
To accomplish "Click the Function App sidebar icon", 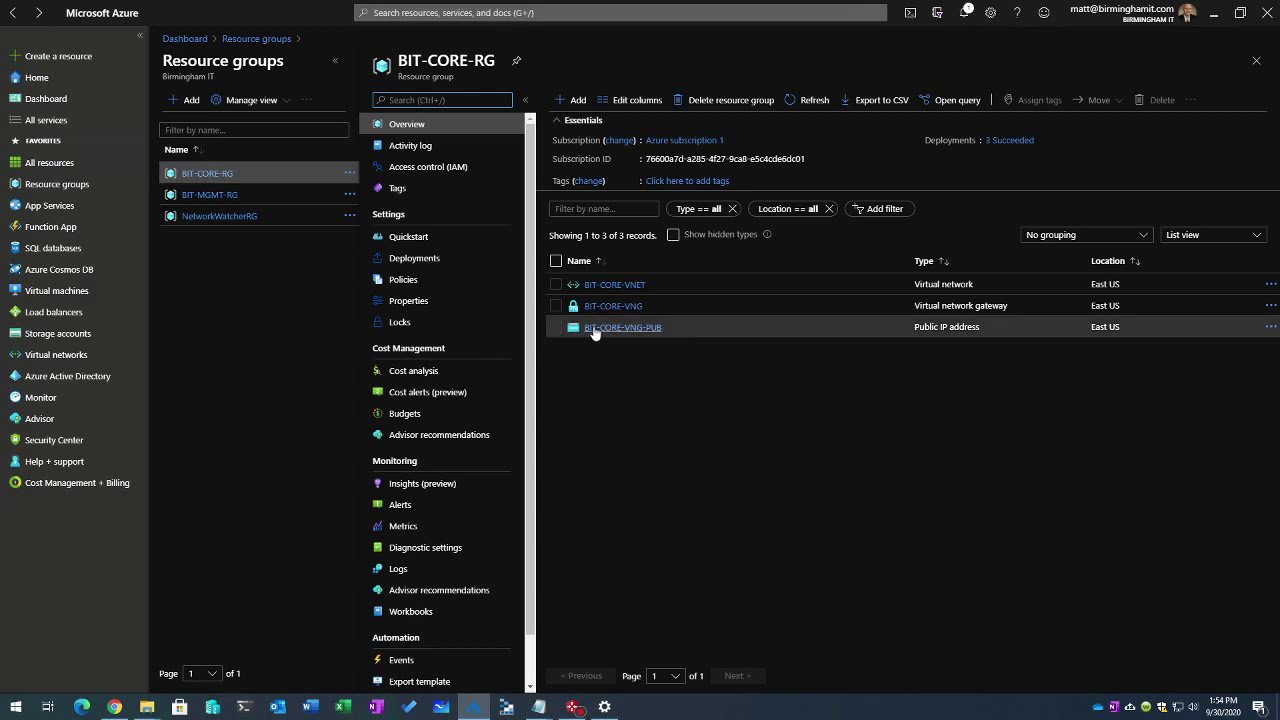I will (x=15, y=227).
